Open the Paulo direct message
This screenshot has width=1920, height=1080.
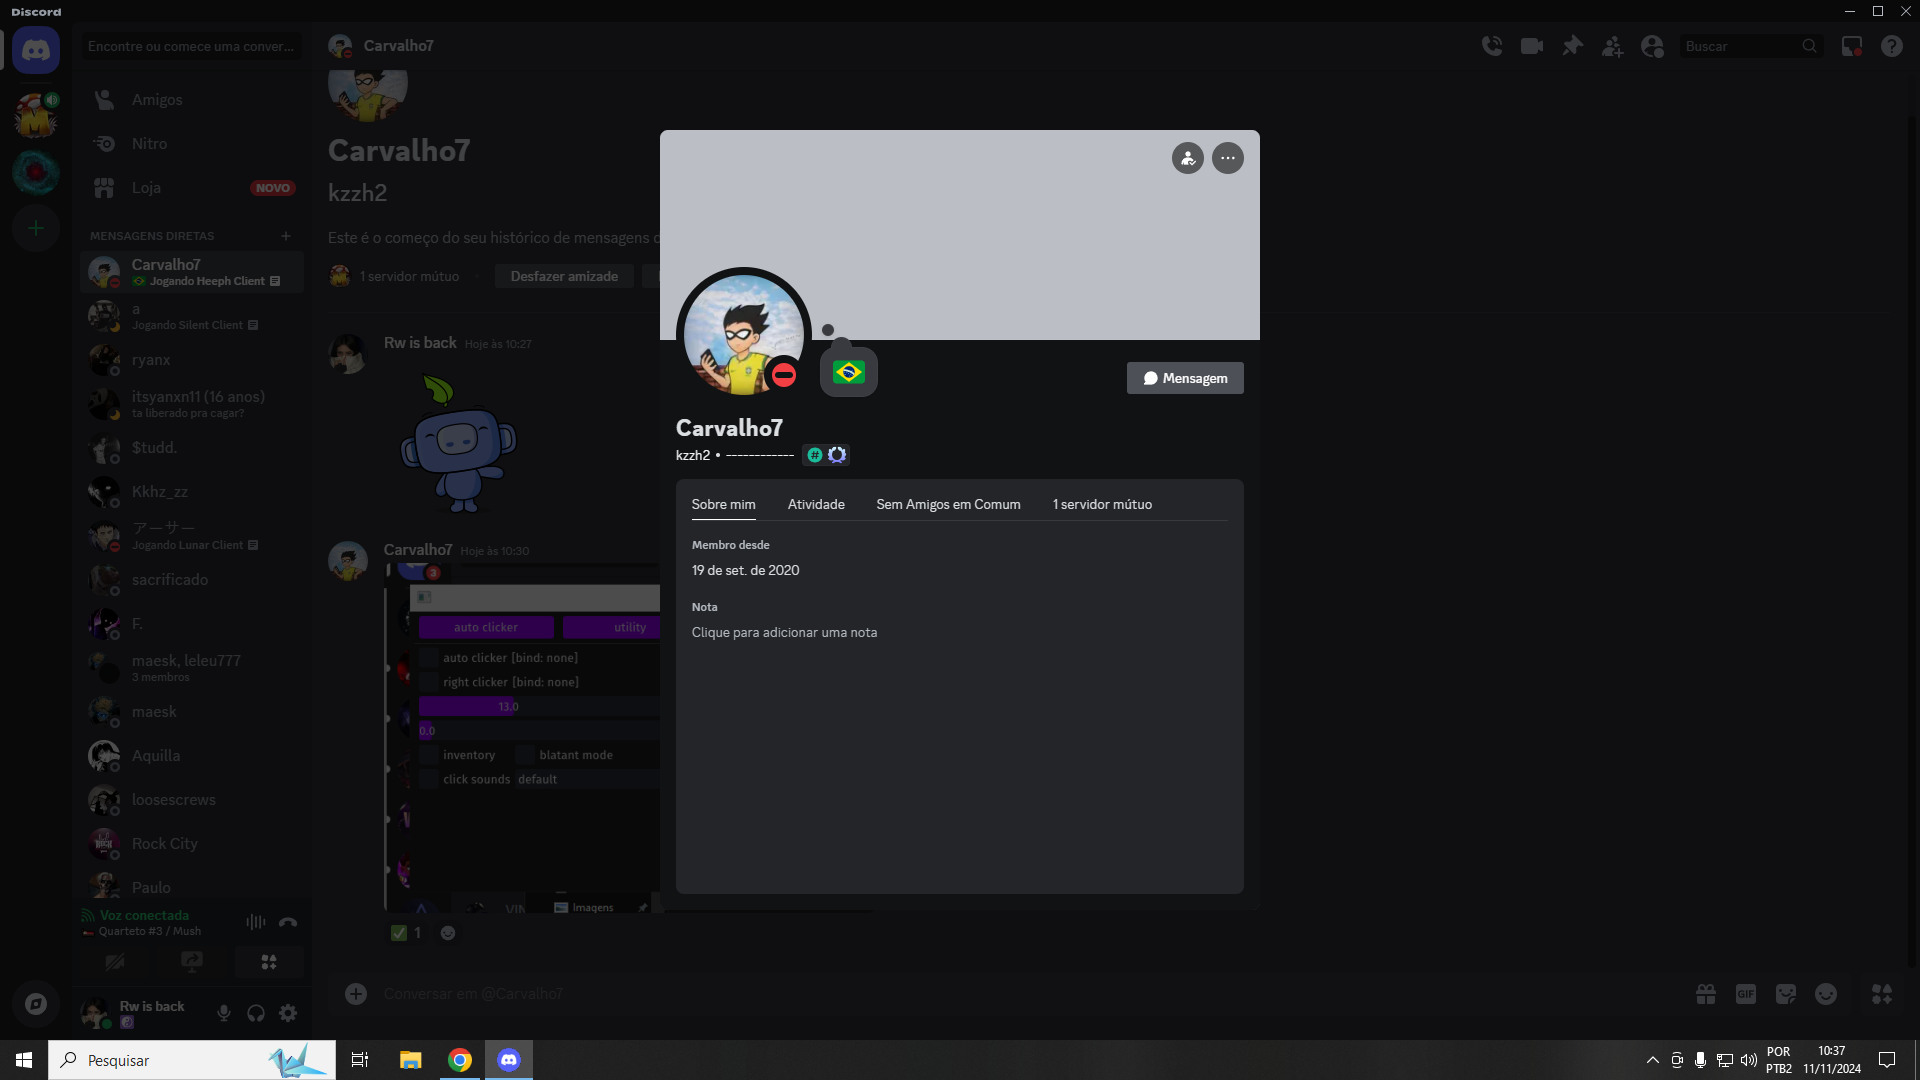(x=192, y=886)
